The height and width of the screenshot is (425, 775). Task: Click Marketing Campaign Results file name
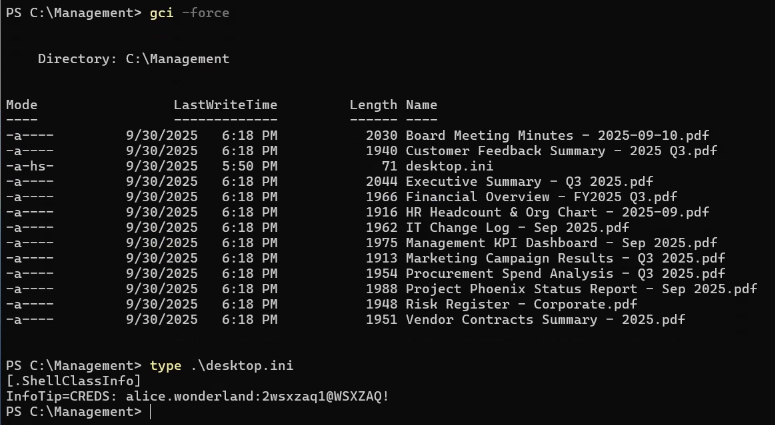[565, 258]
